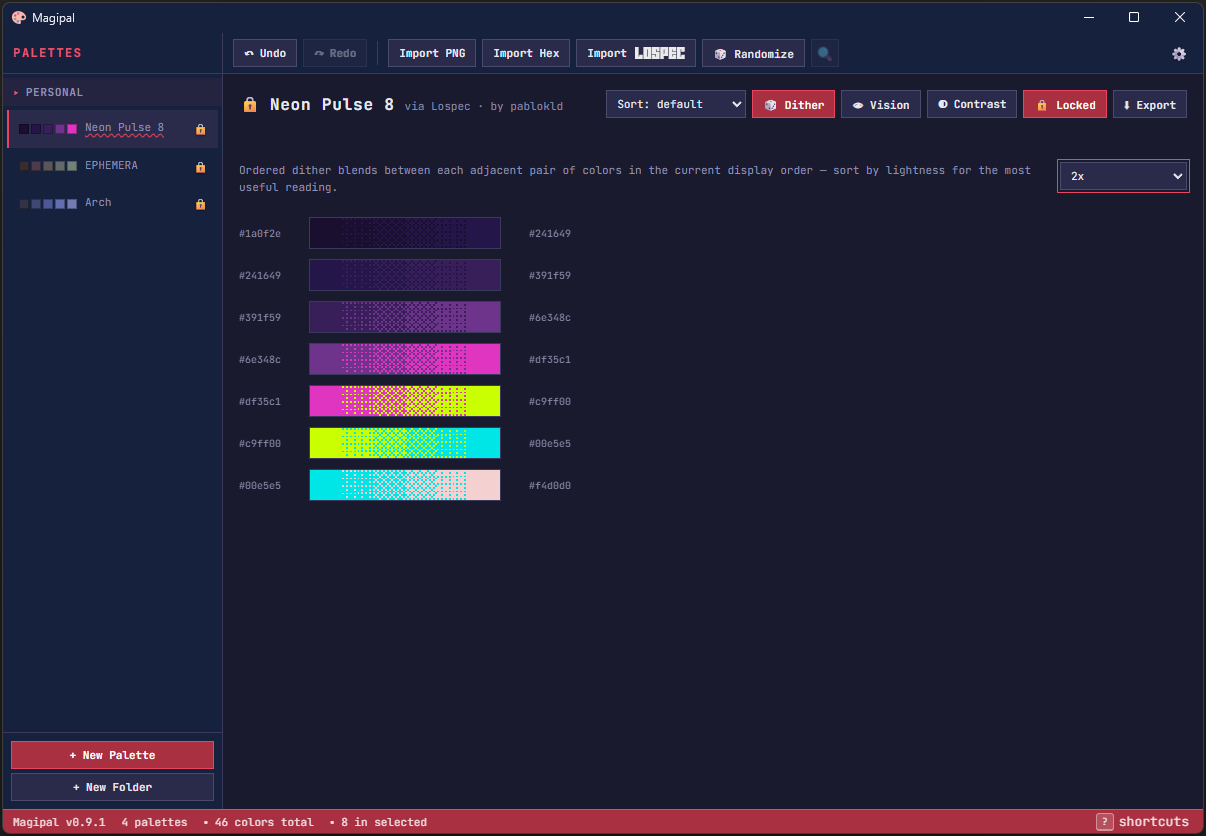Import a palette from Lospec
1206x836 pixels.
pos(636,54)
